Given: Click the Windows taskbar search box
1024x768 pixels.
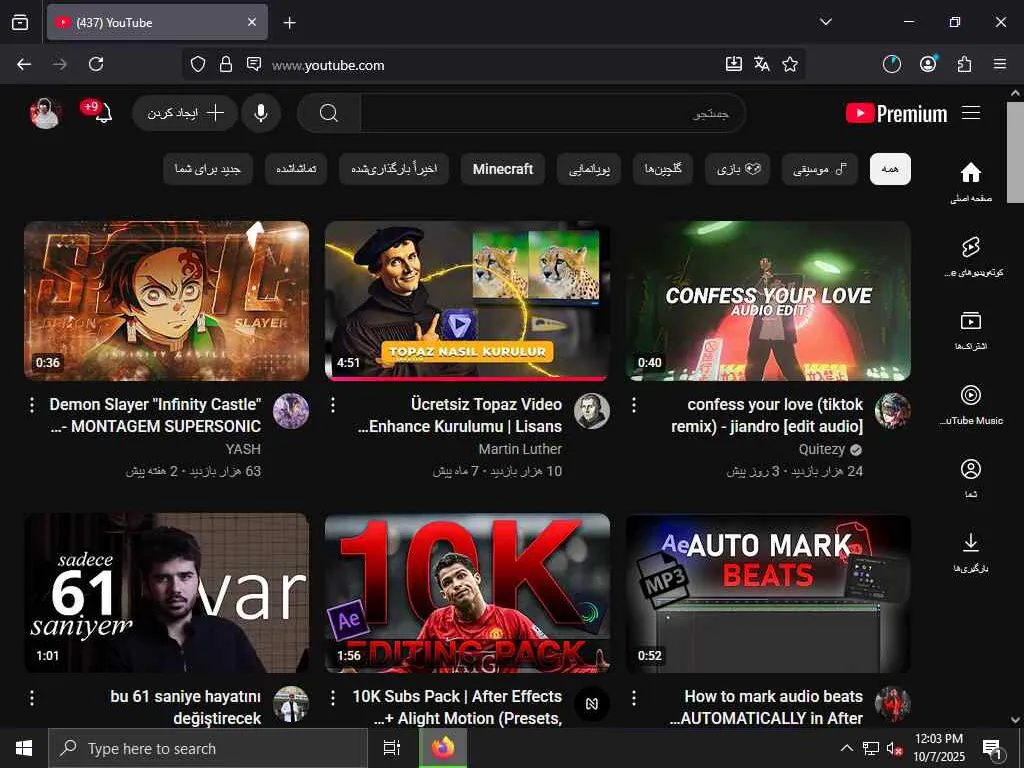Looking at the screenshot, I should [x=208, y=748].
